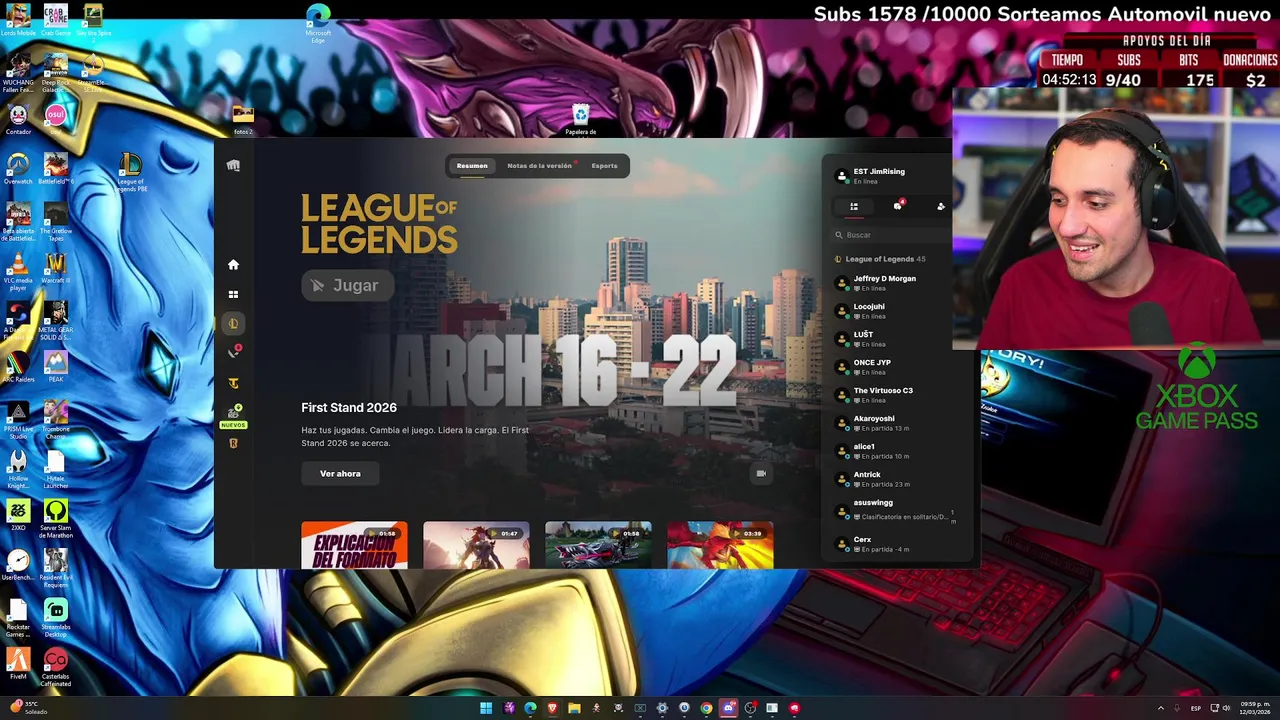The height and width of the screenshot is (720, 1280).
Task: Open VLC media player desktop icon
Action: pyautogui.click(x=18, y=271)
